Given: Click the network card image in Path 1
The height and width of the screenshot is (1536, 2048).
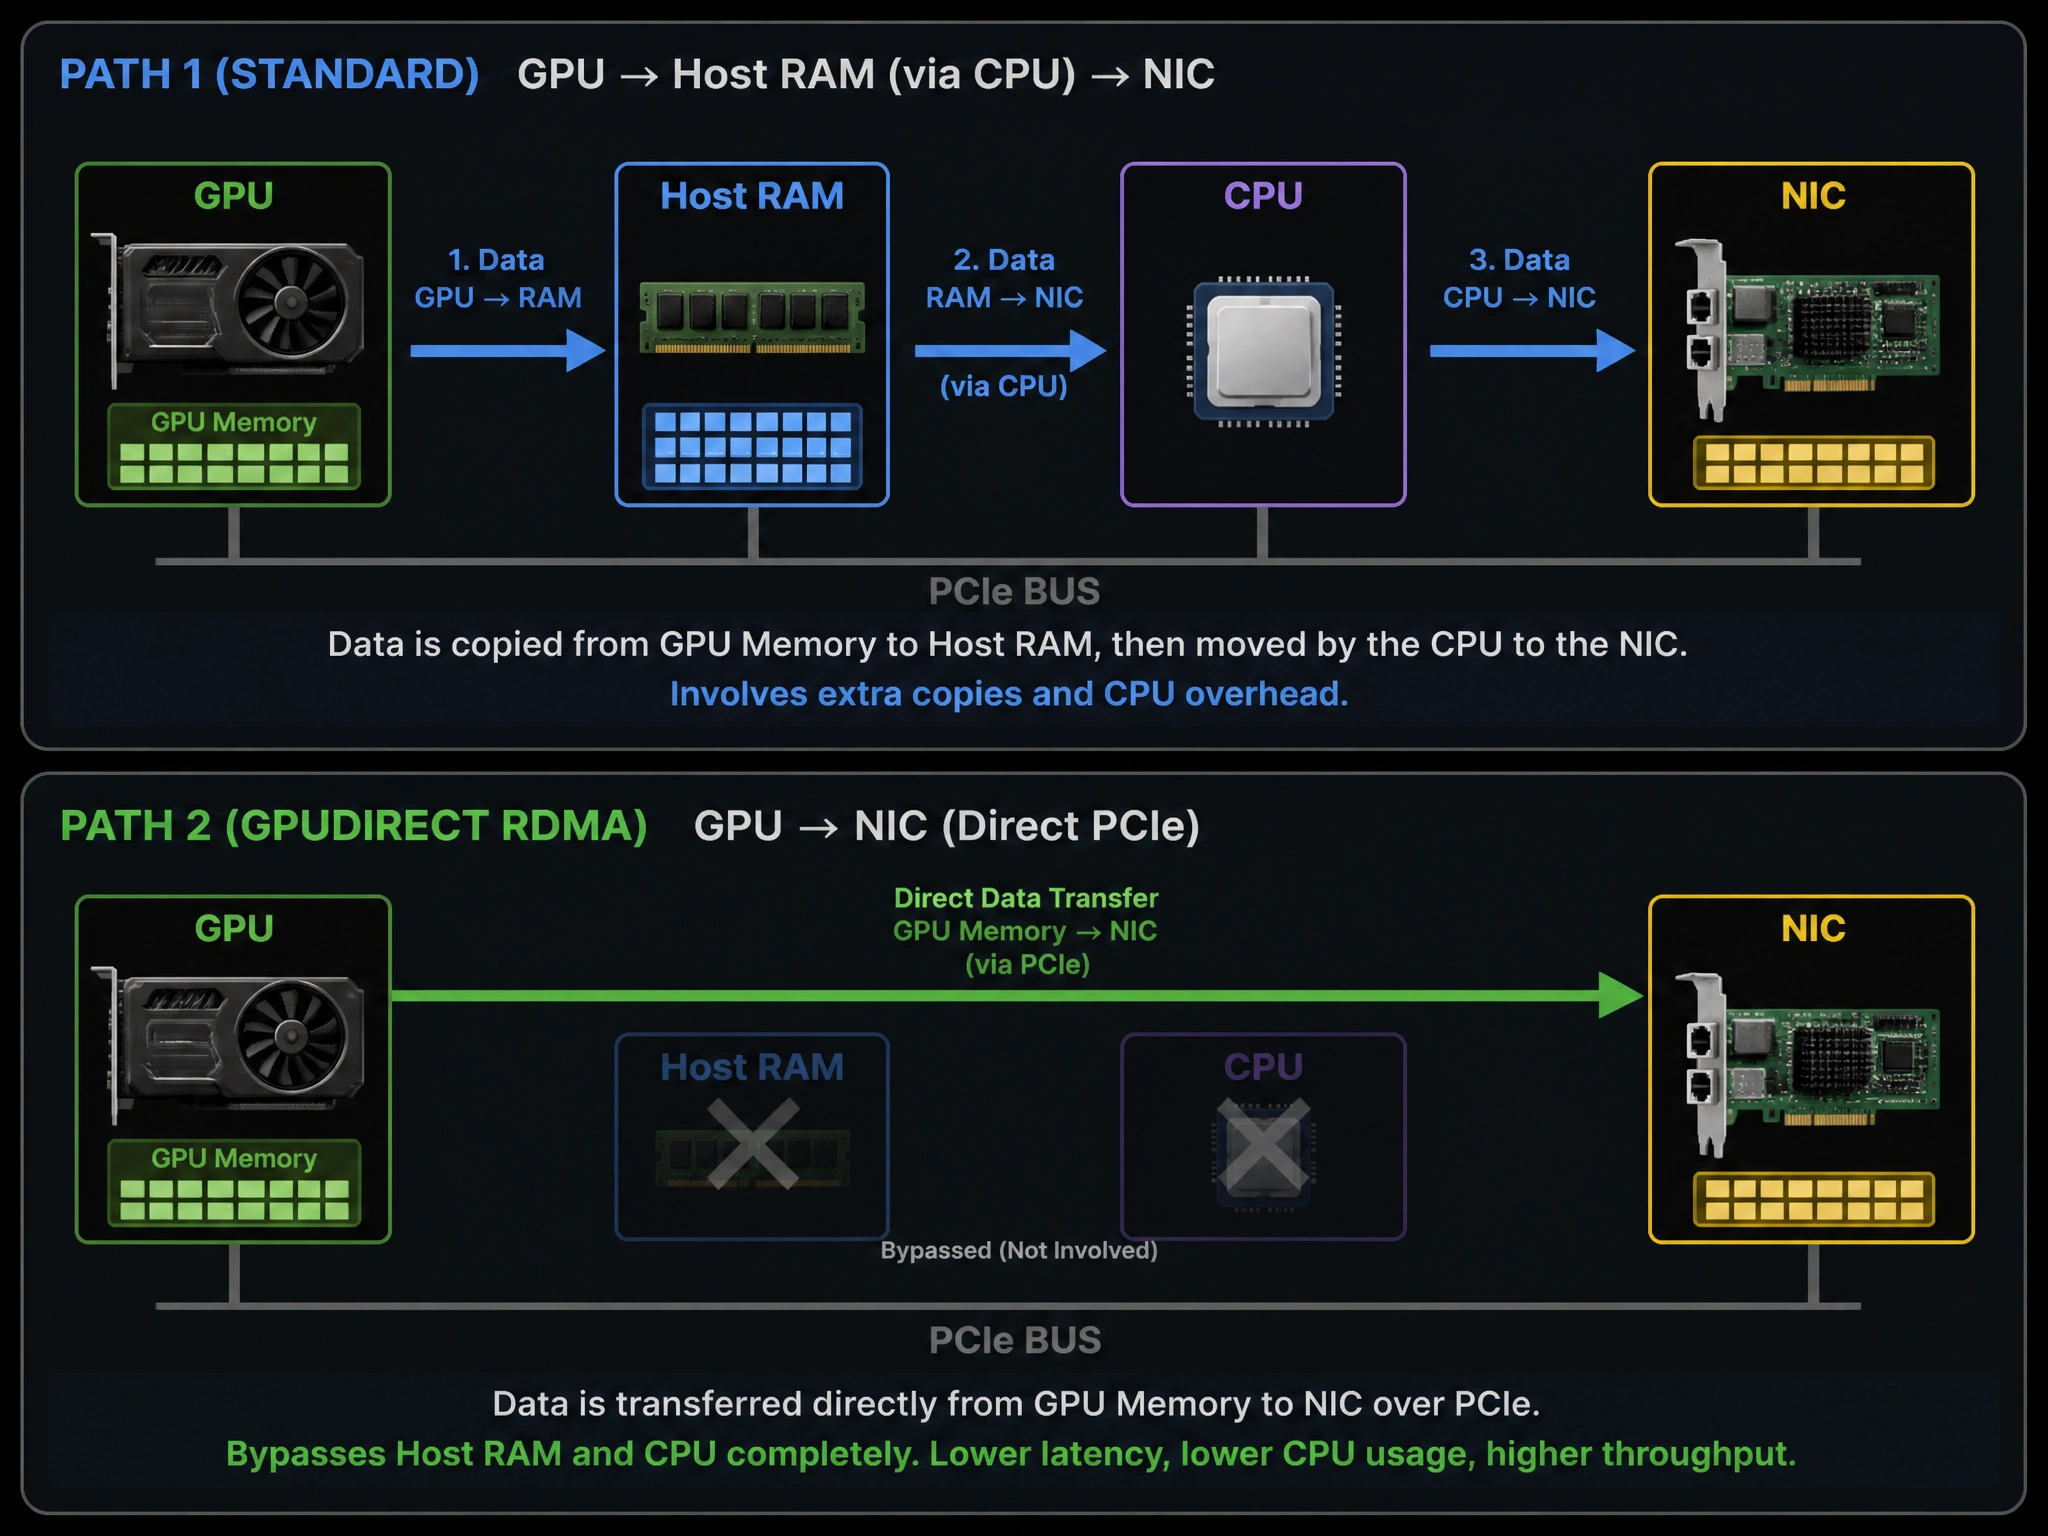Looking at the screenshot, I should tap(1806, 329).
